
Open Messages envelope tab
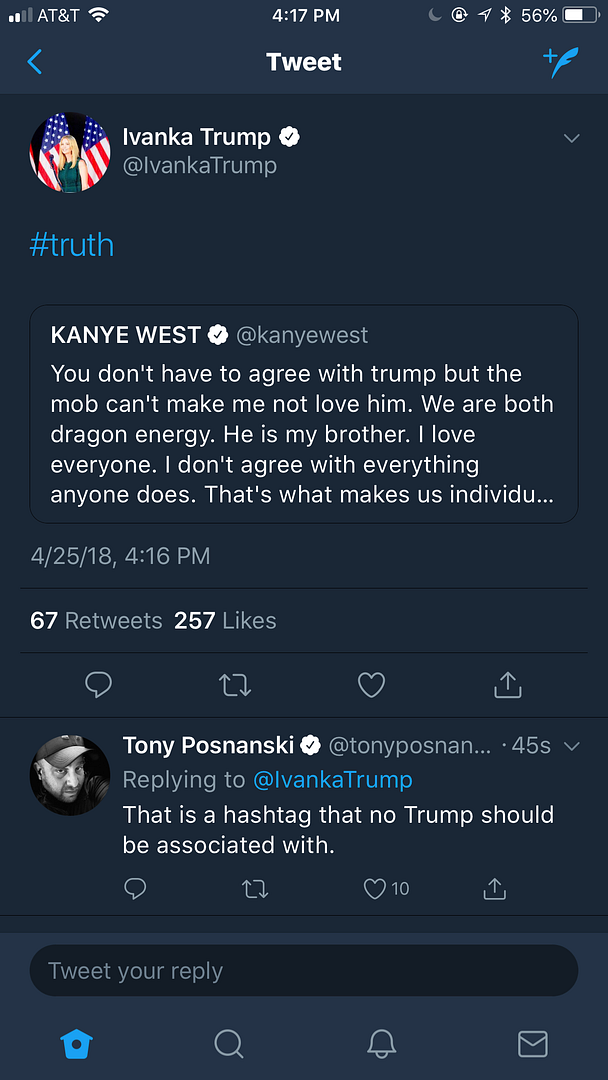click(x=532, y=1044)
